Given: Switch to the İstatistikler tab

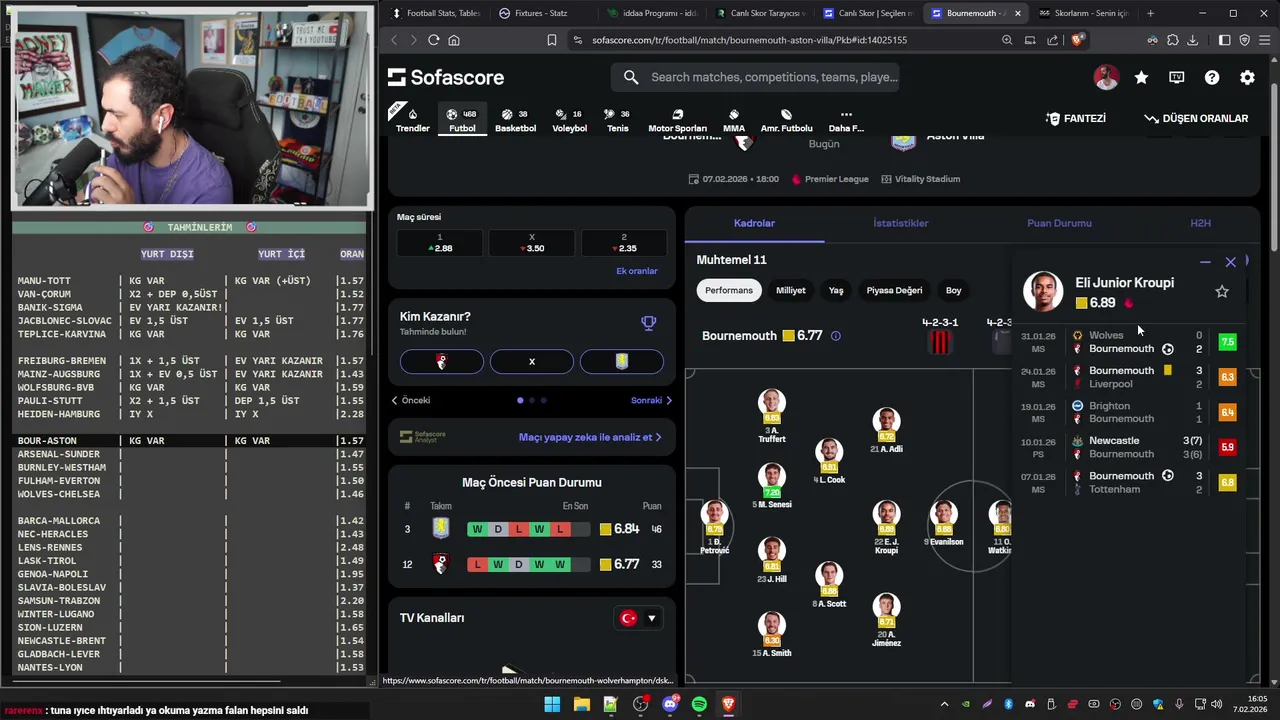Looking at the screenshot, I should [901, 223].
